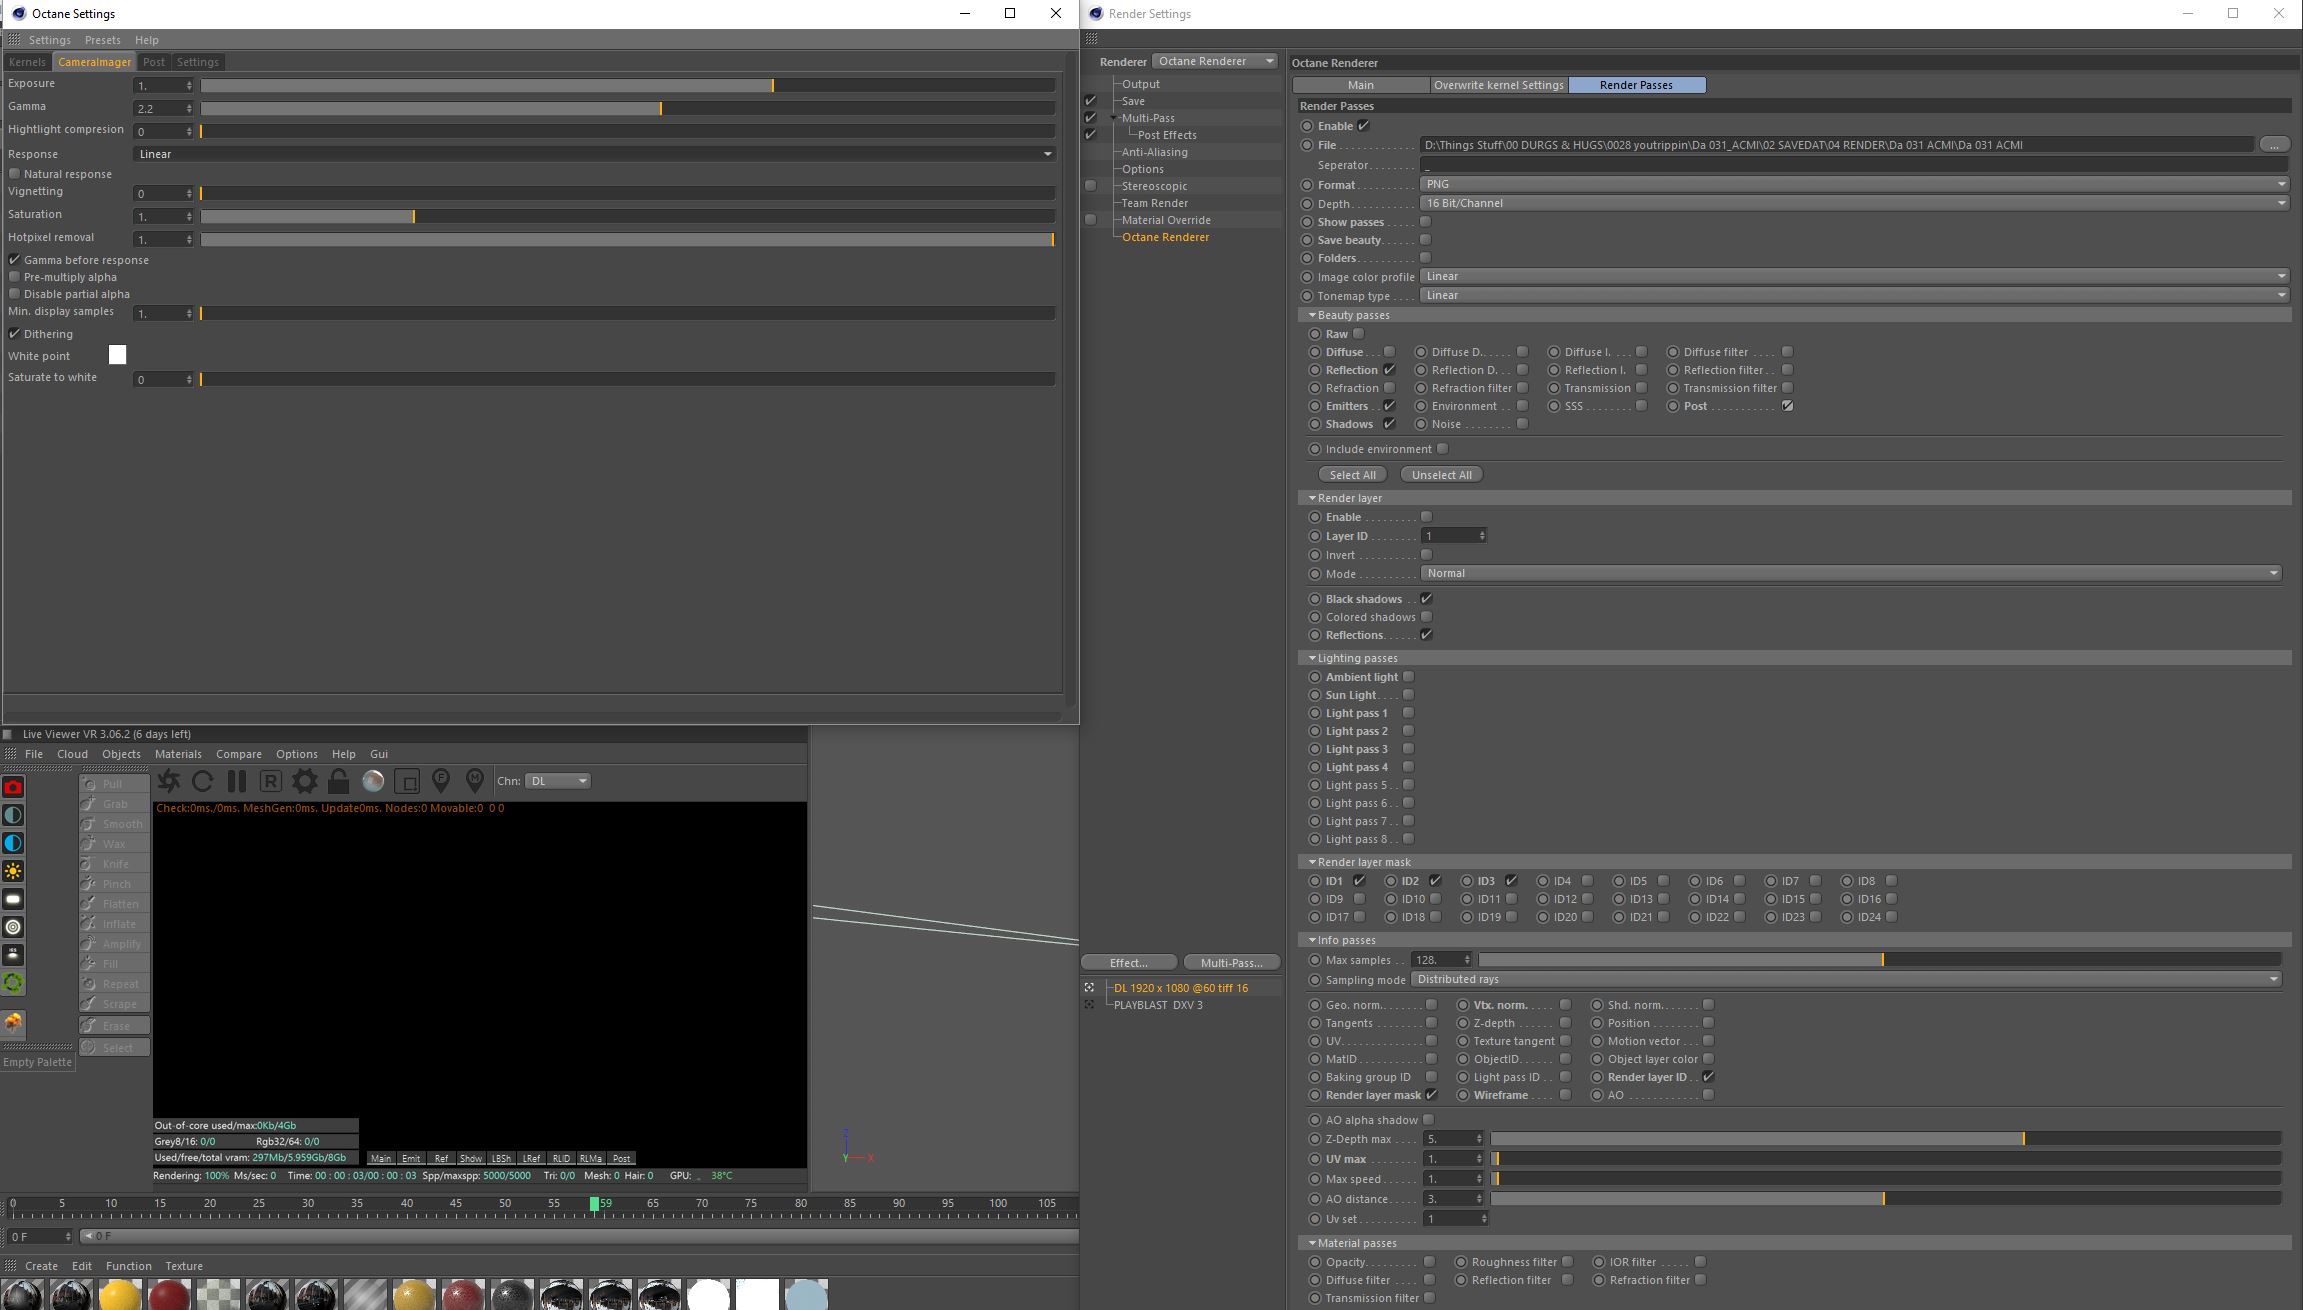Click the render region square icon
Viewport: 2303px width, 1310px height.
(x=407, y=781)
